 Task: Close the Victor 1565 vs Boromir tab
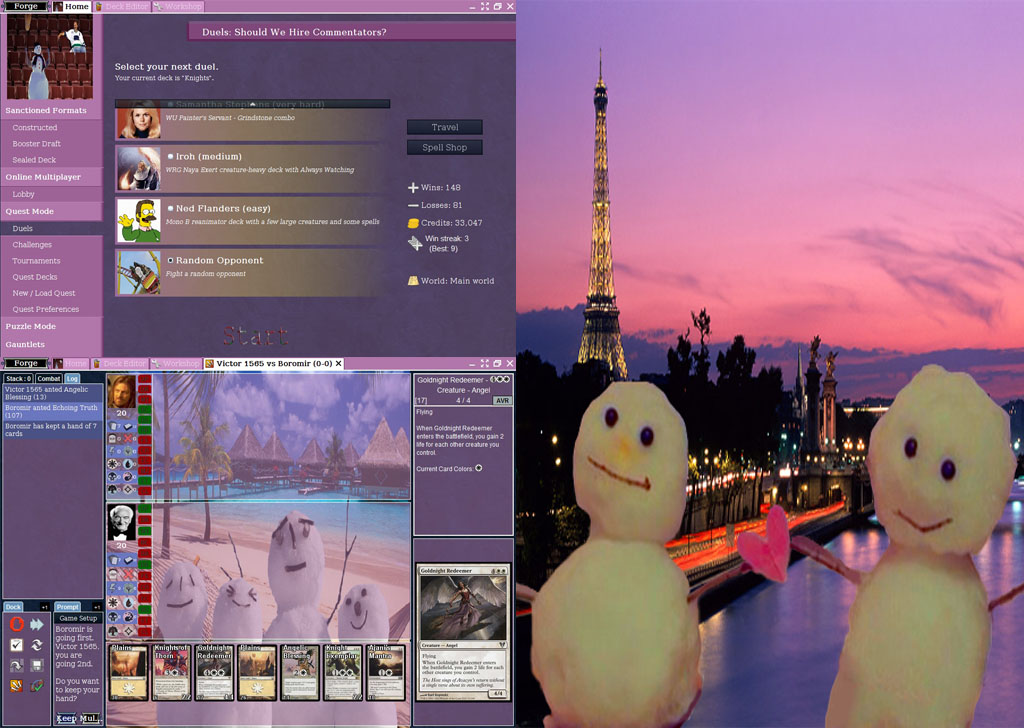click(x=339, y=364)
